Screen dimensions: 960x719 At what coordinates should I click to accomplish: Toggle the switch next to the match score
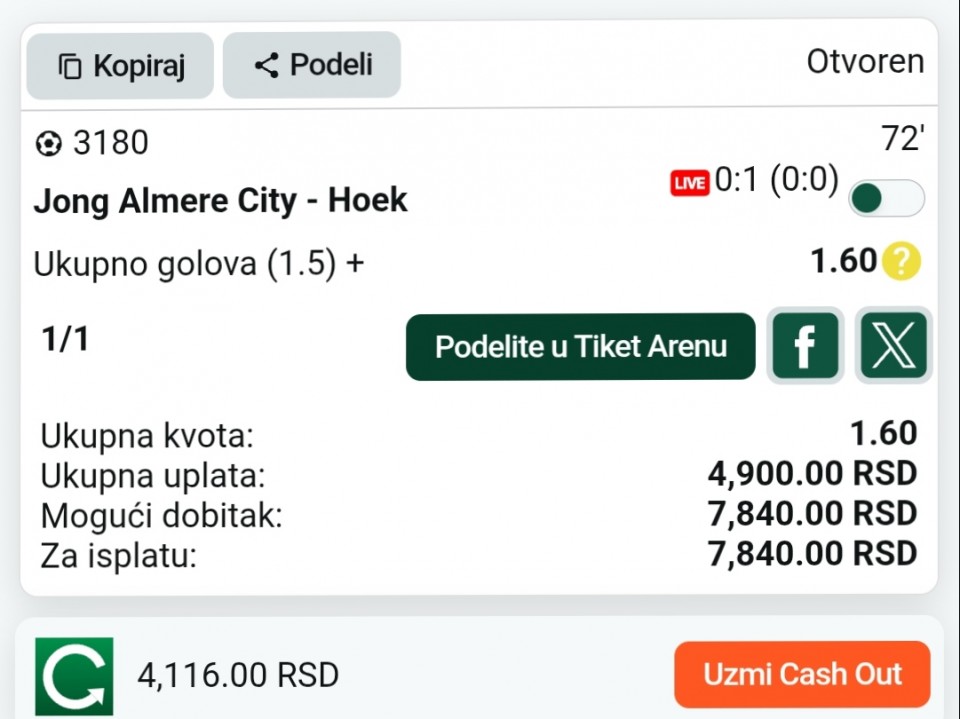(886, 198)
